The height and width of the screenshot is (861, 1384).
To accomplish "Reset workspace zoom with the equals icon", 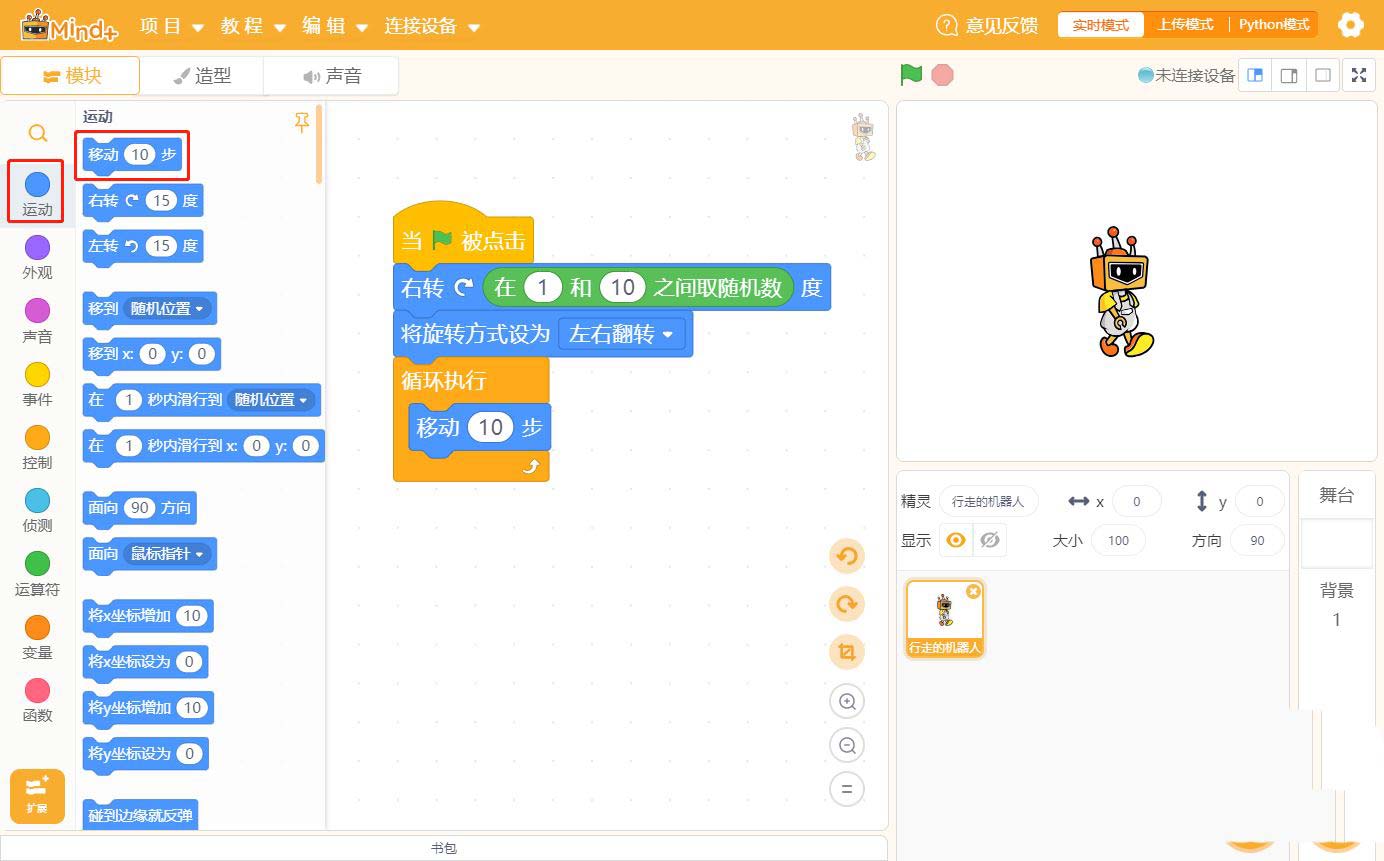I will [x=847, y=789].
